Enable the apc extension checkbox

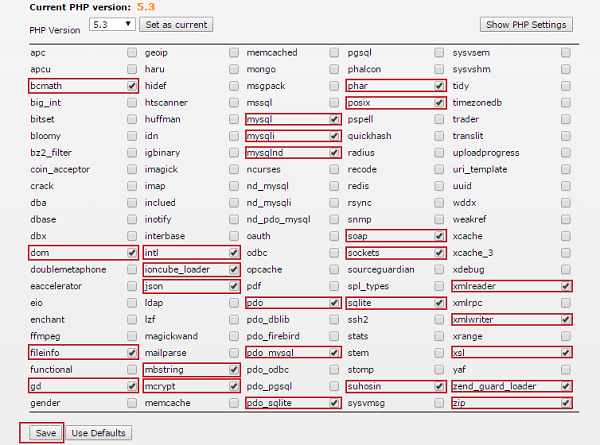[132, 52]
